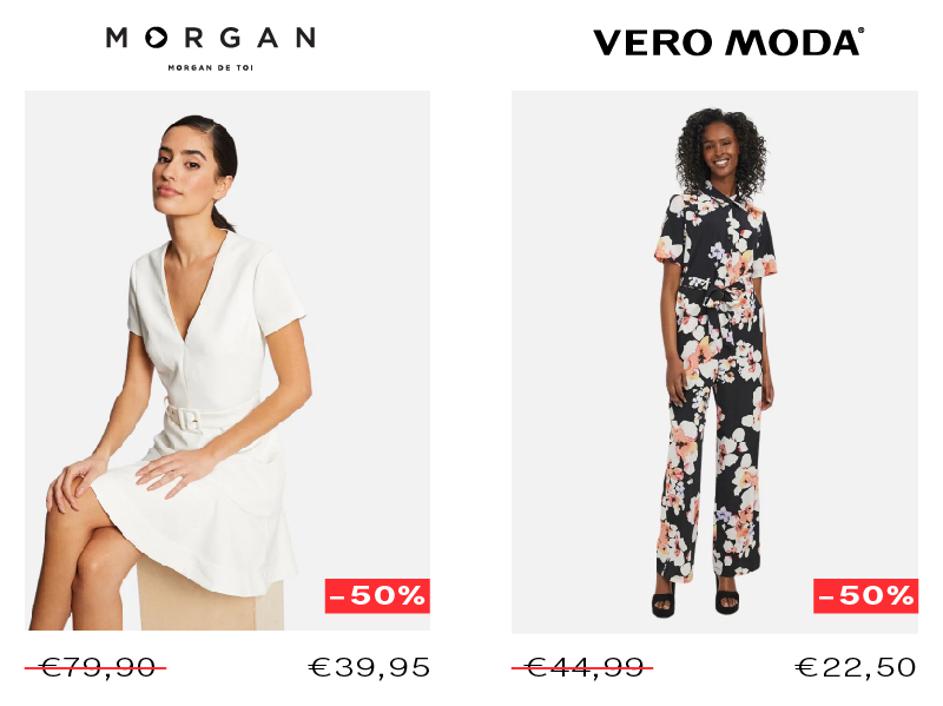This screenshot has height=706, width=943.
Task: Open the floral Vero Moda jumpsuit image
Action: tap(714, 361)
